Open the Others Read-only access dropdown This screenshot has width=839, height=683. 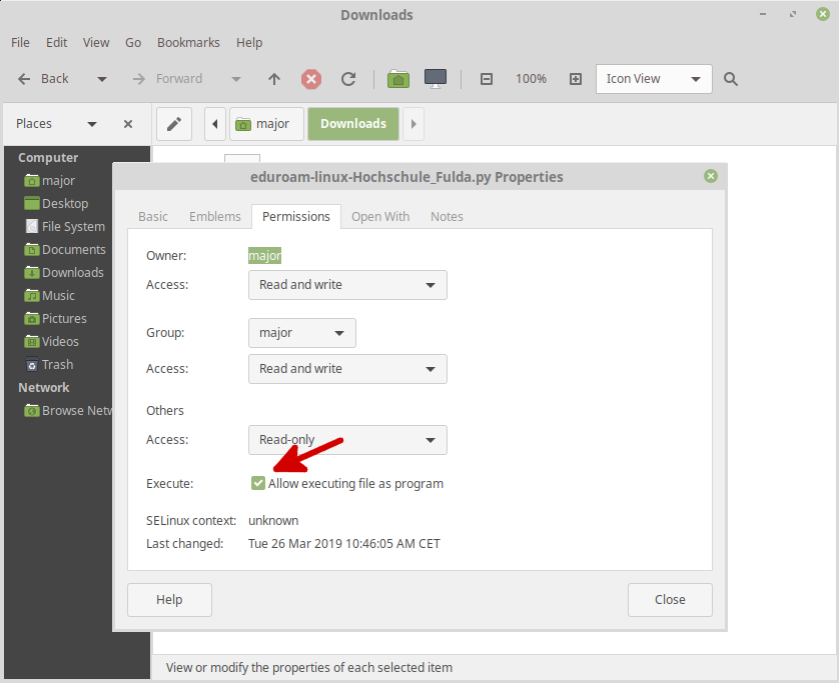point(347,440)
